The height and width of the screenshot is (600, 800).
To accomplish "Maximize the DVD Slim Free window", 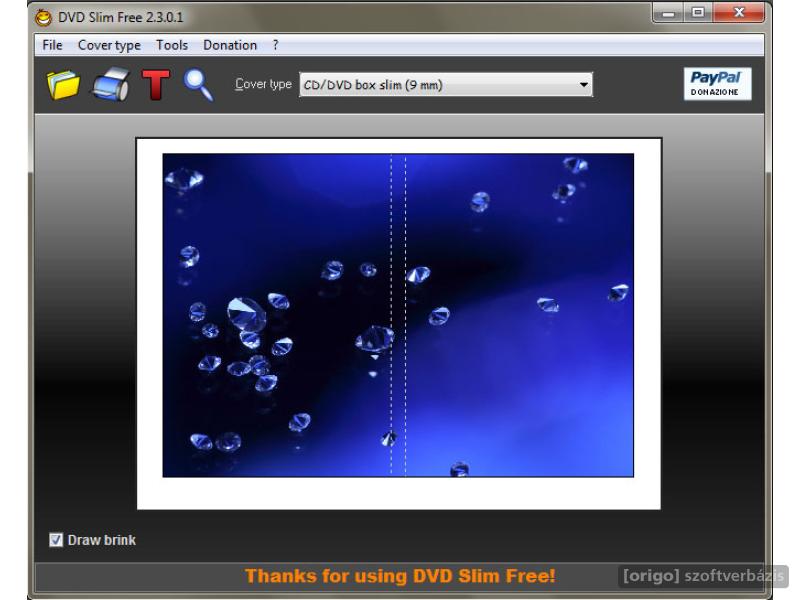I will [x=698, y=12].
